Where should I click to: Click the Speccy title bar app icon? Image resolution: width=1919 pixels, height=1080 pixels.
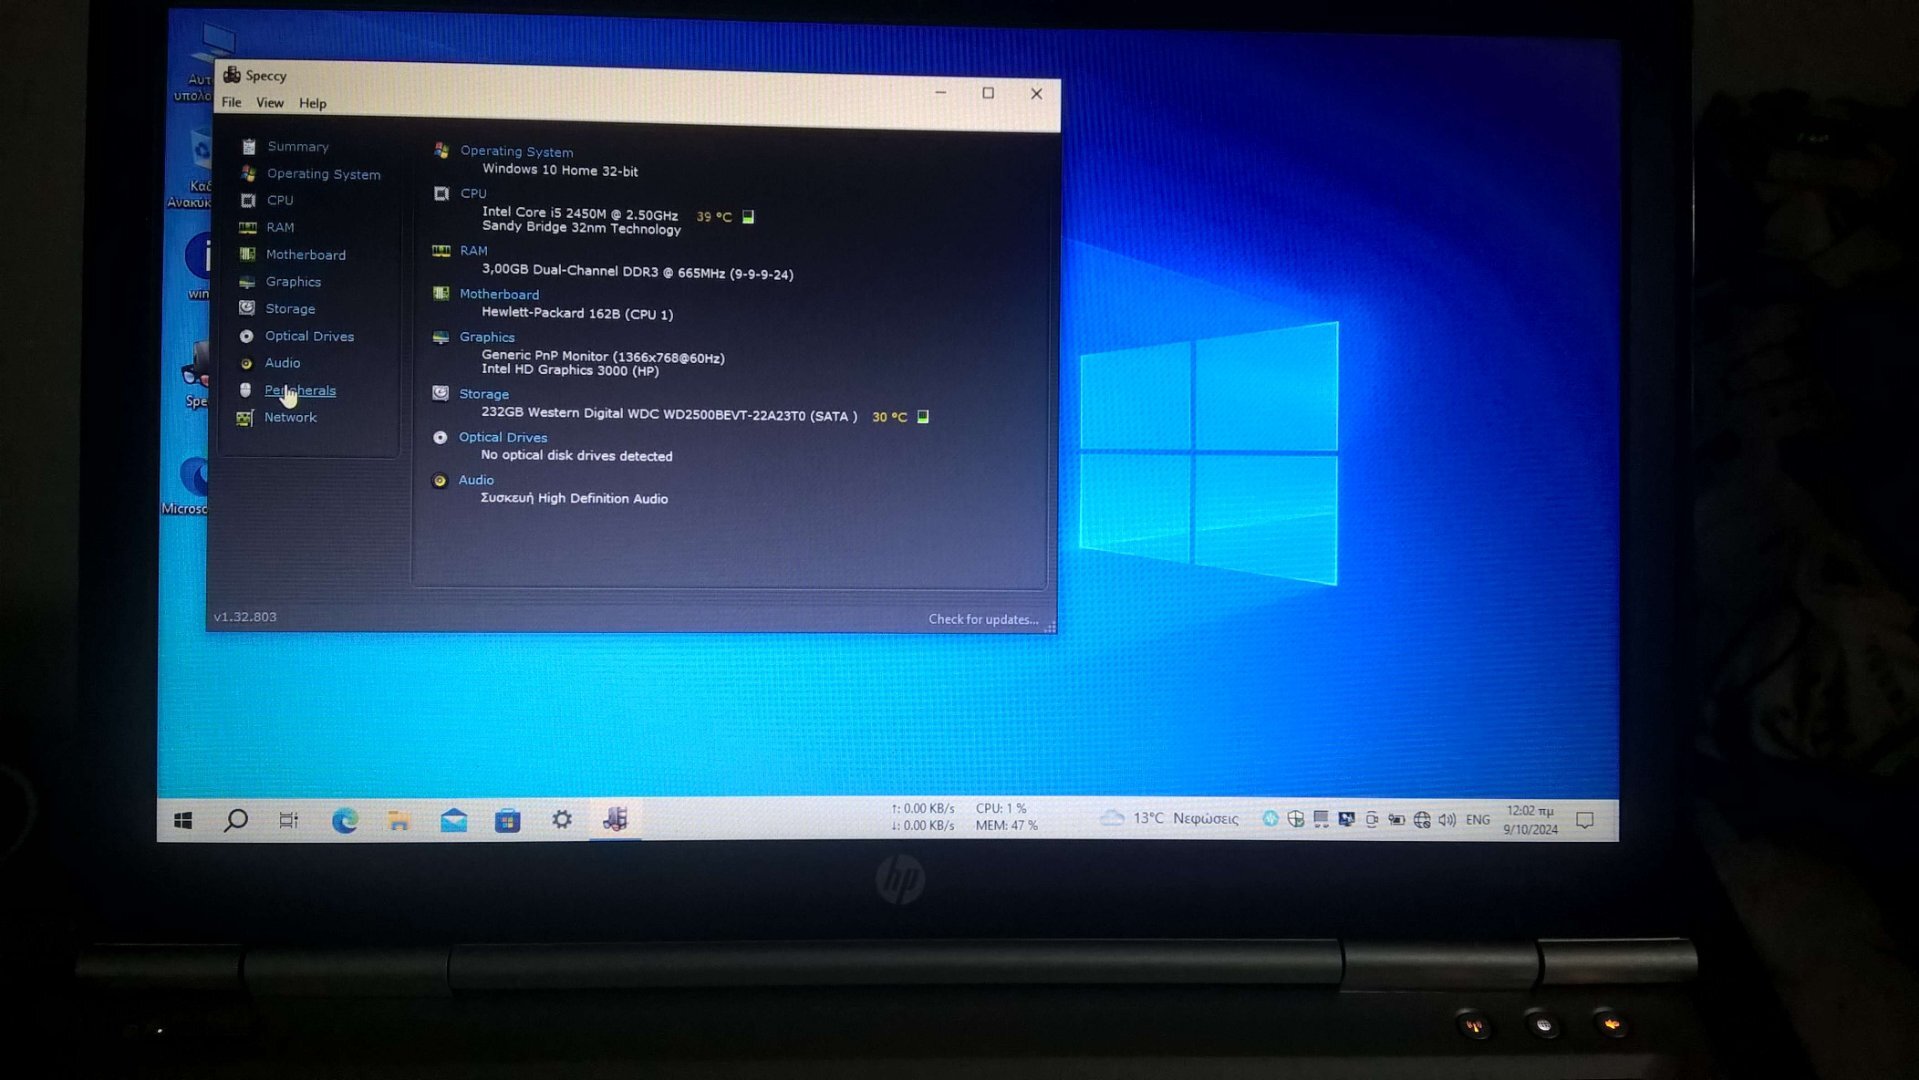click(x=232, y=75)
